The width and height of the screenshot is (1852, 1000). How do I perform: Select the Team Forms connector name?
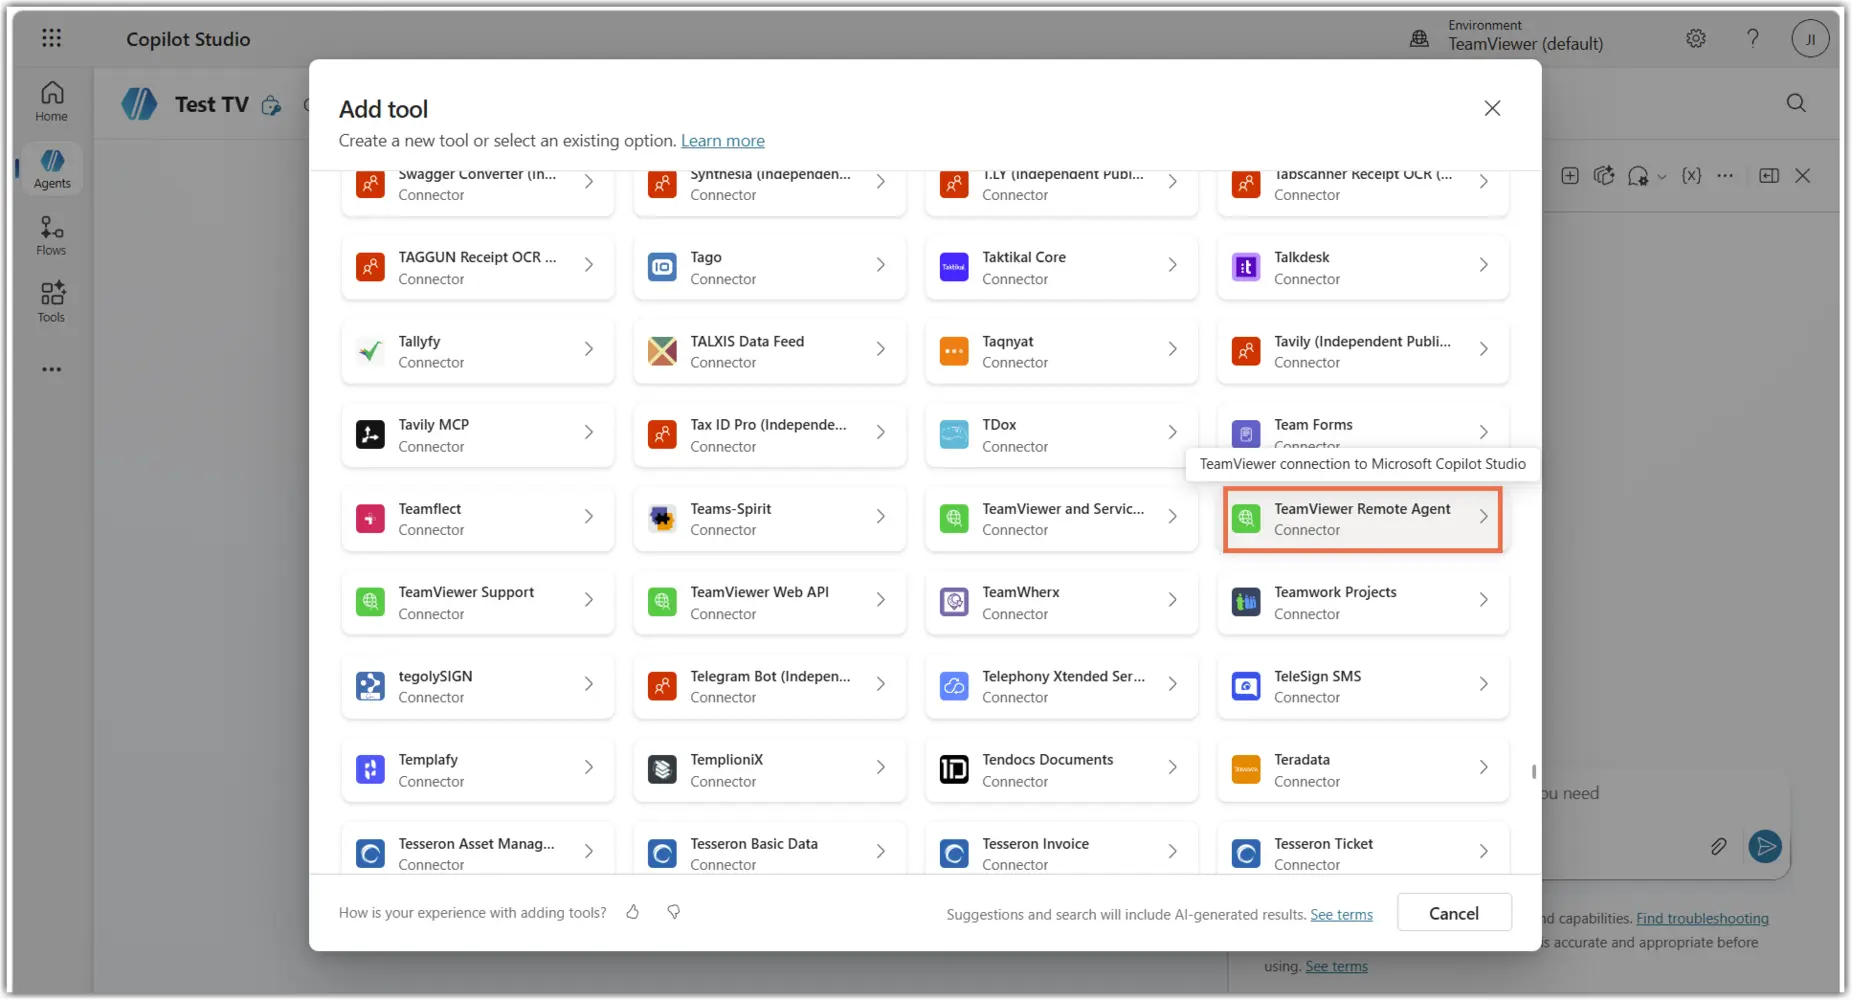pyautogui.click(x=1313, y=425)
